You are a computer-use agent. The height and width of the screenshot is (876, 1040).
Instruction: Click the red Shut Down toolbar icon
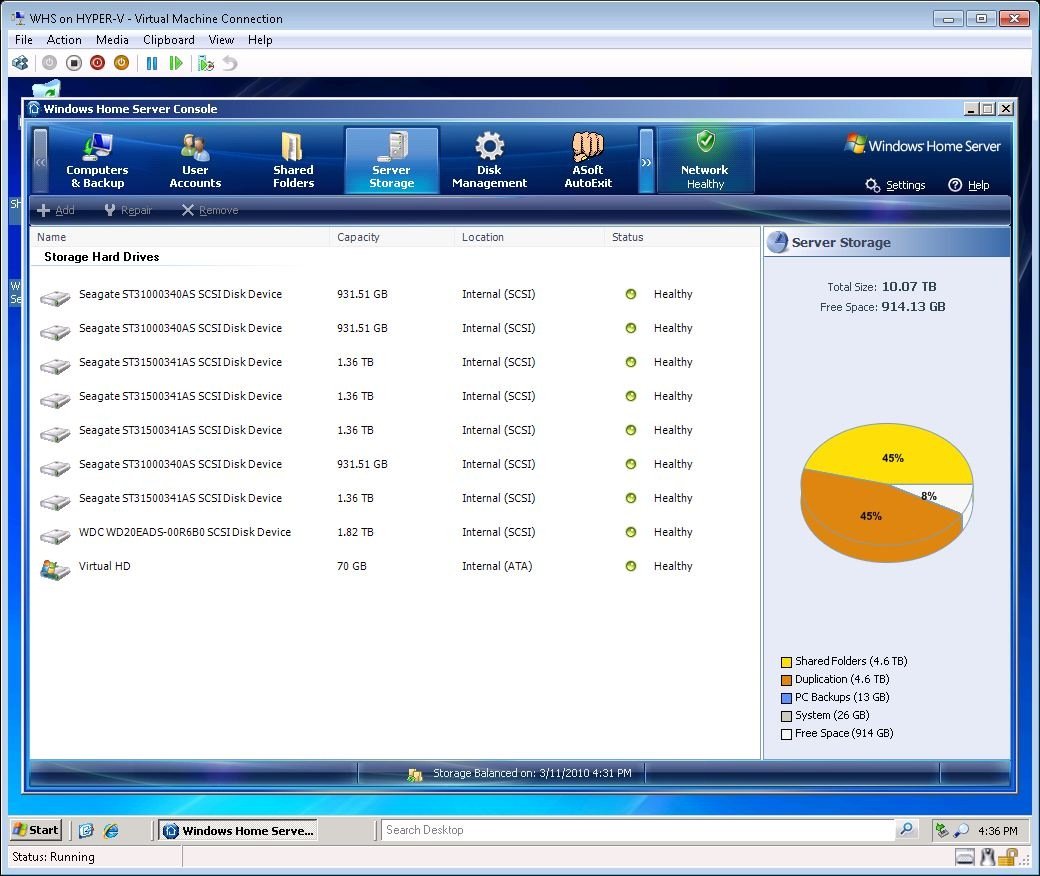[98, 63]
